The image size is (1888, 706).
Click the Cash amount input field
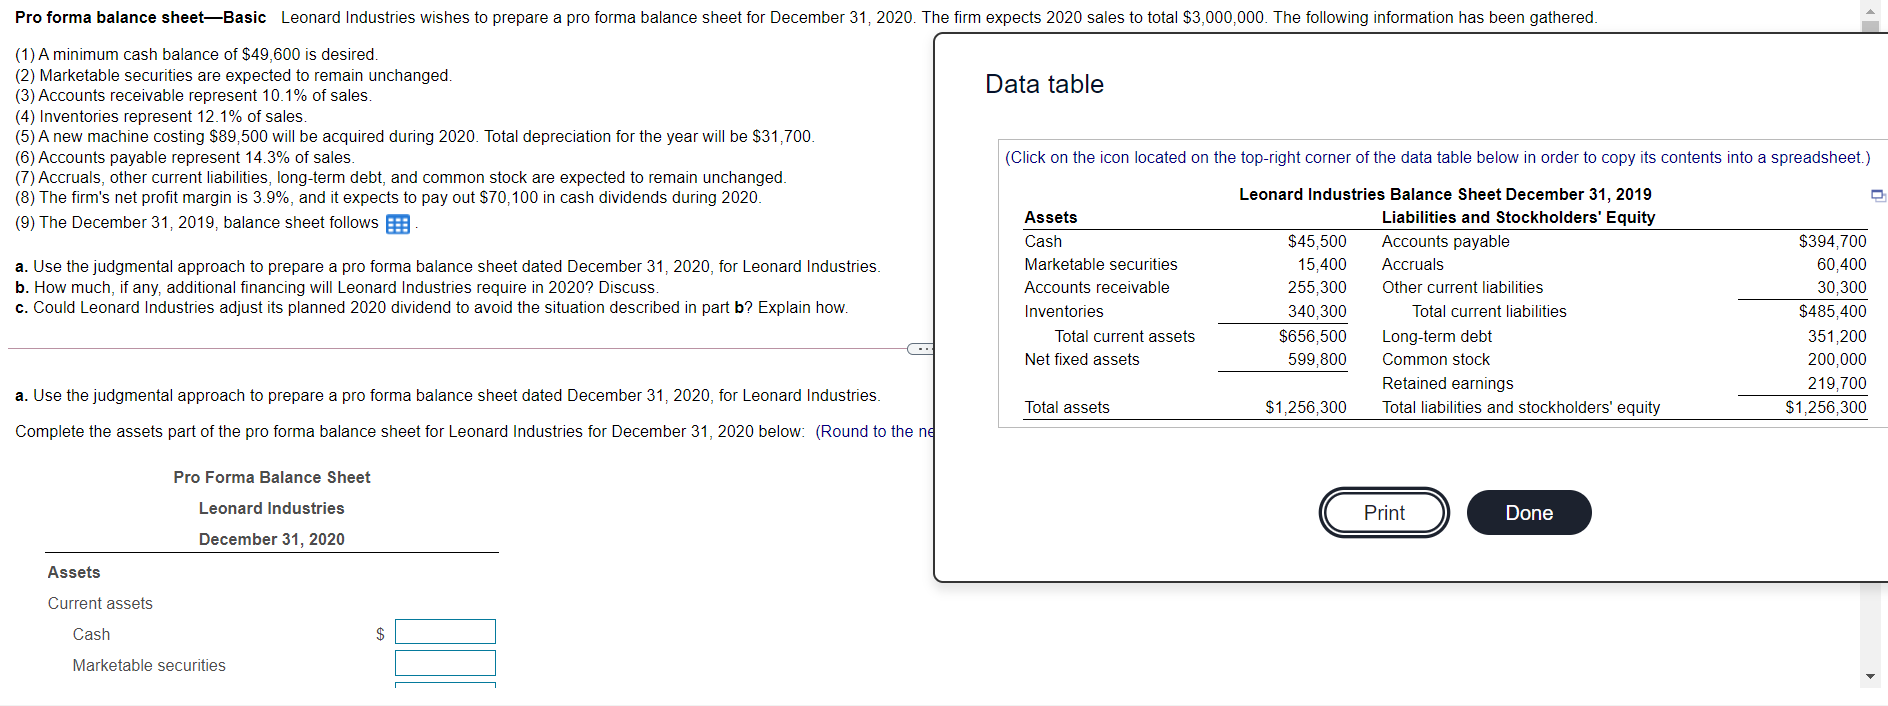pos(445,632)
